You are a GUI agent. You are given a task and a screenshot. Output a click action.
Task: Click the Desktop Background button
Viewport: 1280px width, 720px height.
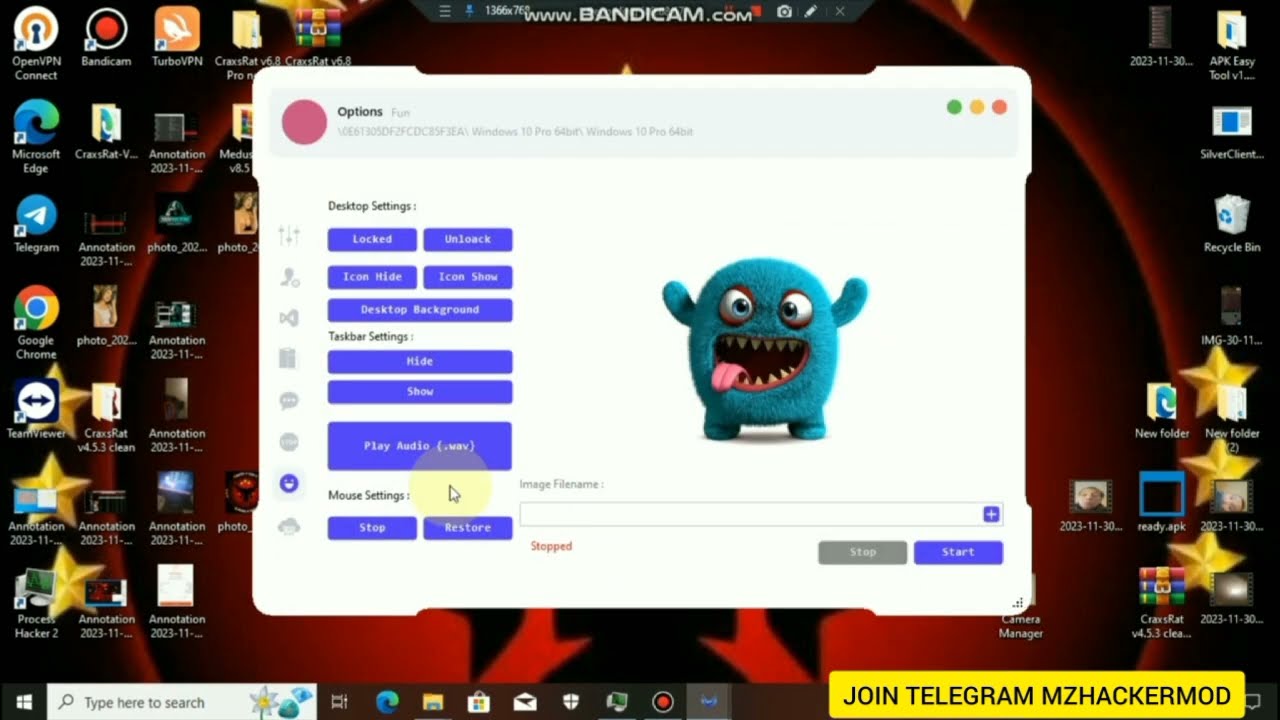click(x=420, y=310)
